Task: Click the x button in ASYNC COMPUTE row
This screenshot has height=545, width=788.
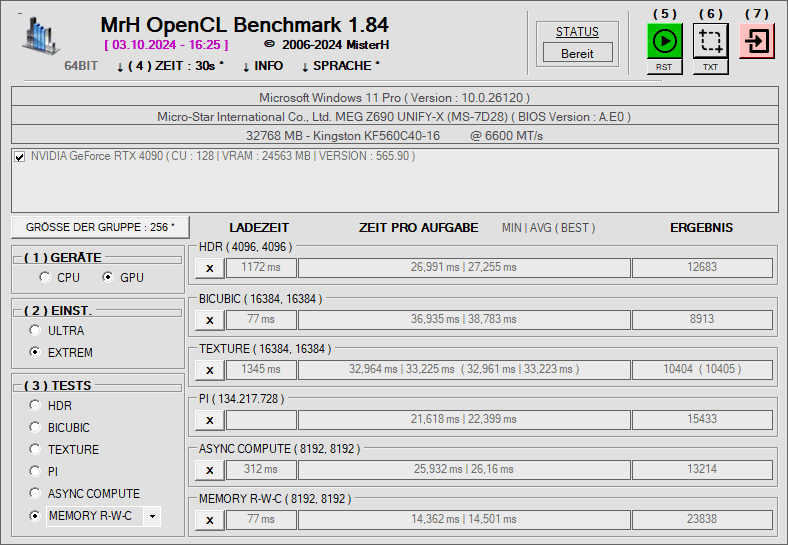Action: tap(210, 471)
